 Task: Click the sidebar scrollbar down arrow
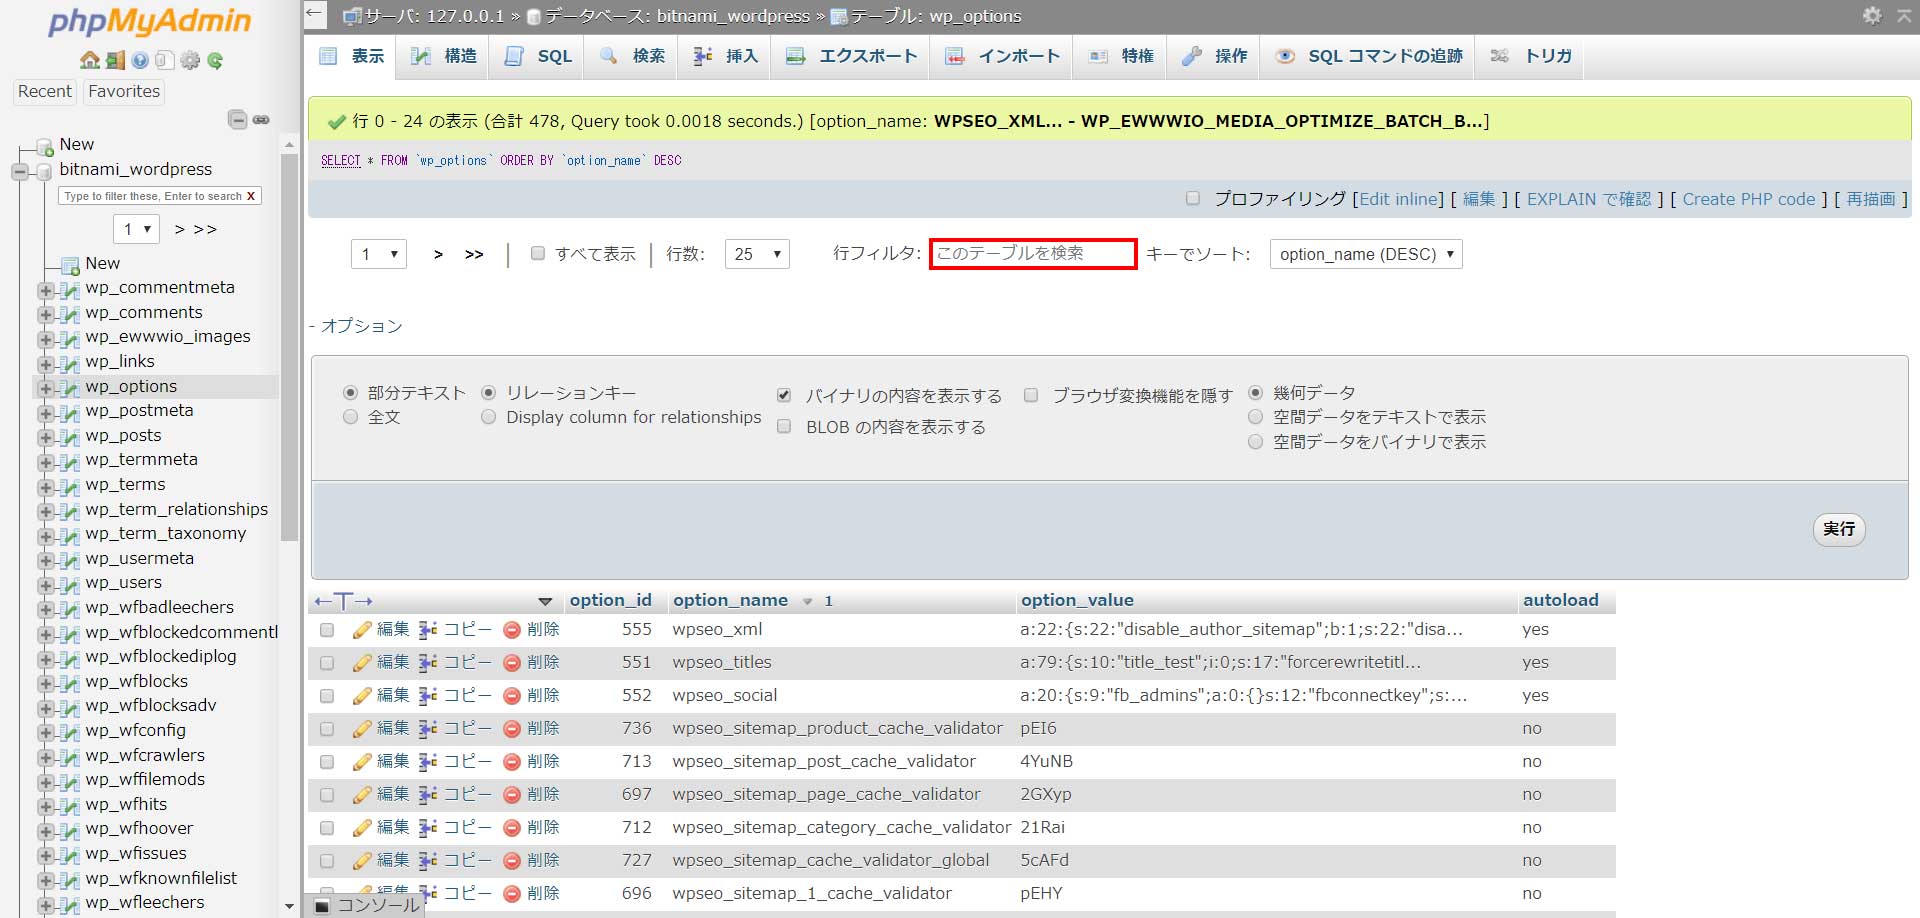pyautogui.click(x=289, y=907)
